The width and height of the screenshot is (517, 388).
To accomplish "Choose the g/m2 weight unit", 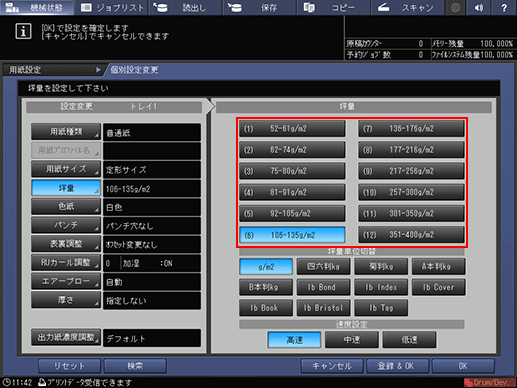I will coord(266,267).
